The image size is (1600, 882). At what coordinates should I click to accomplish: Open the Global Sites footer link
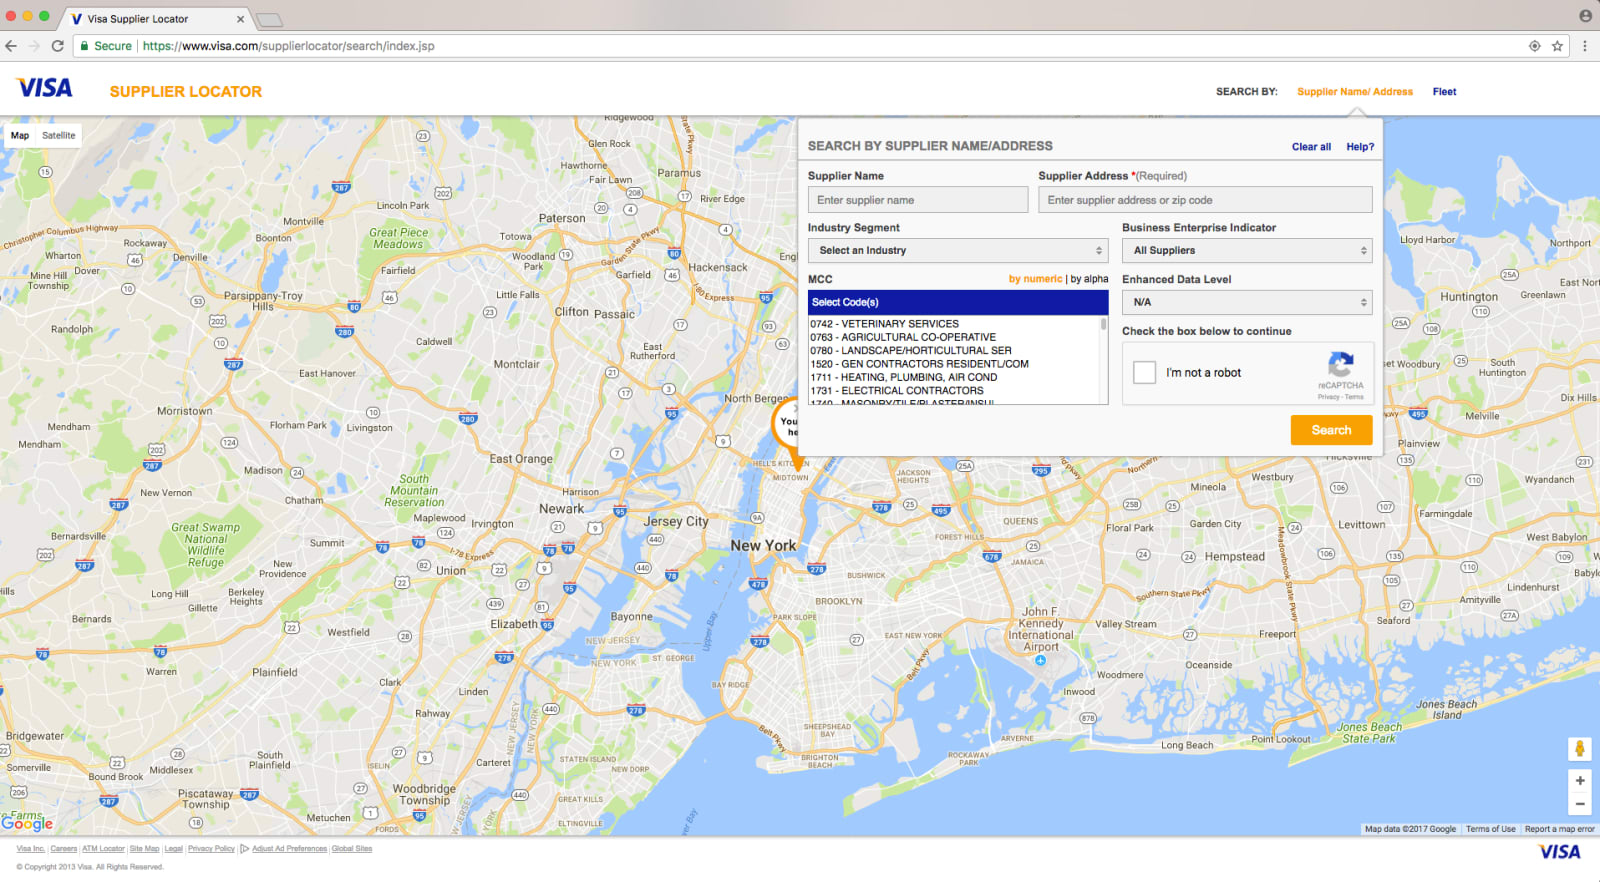352,849
